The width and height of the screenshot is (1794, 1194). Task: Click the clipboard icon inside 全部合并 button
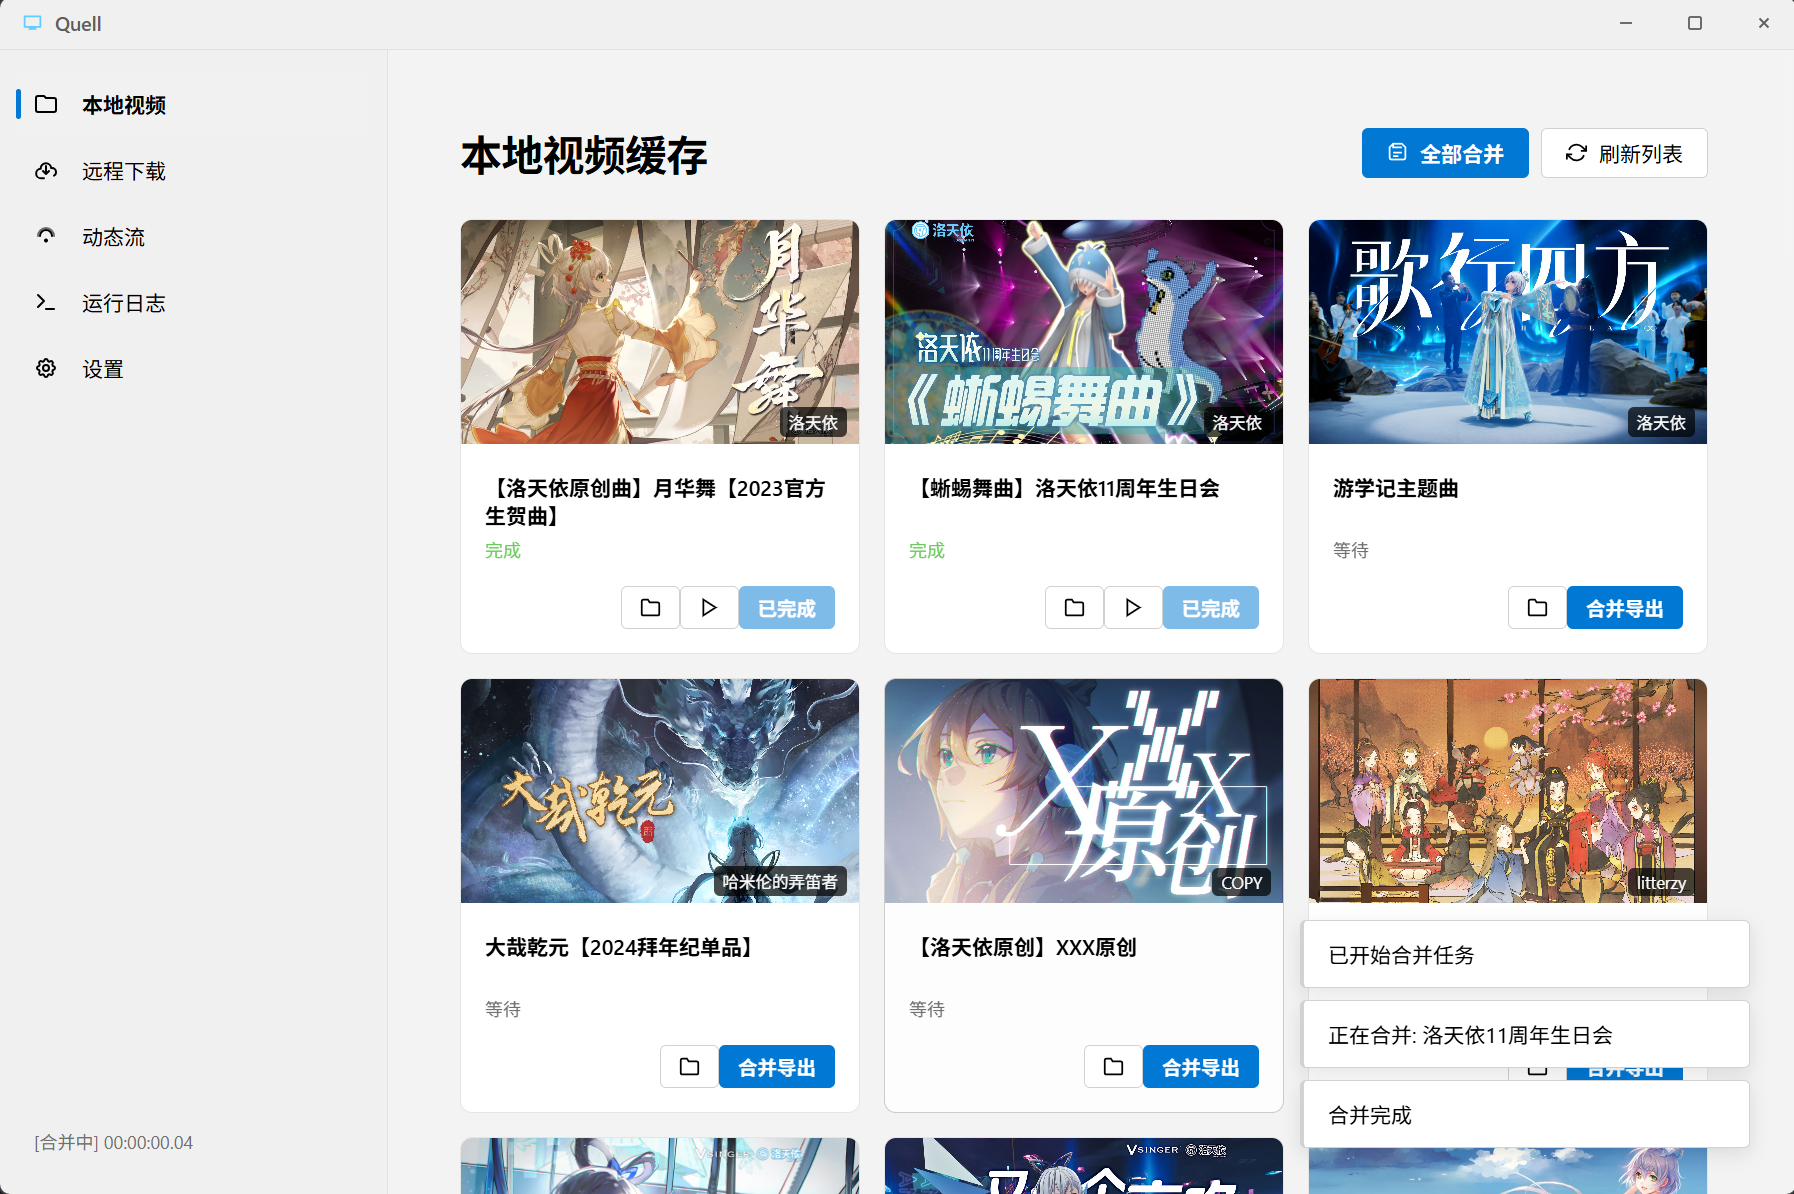[x=1396, y=152]
